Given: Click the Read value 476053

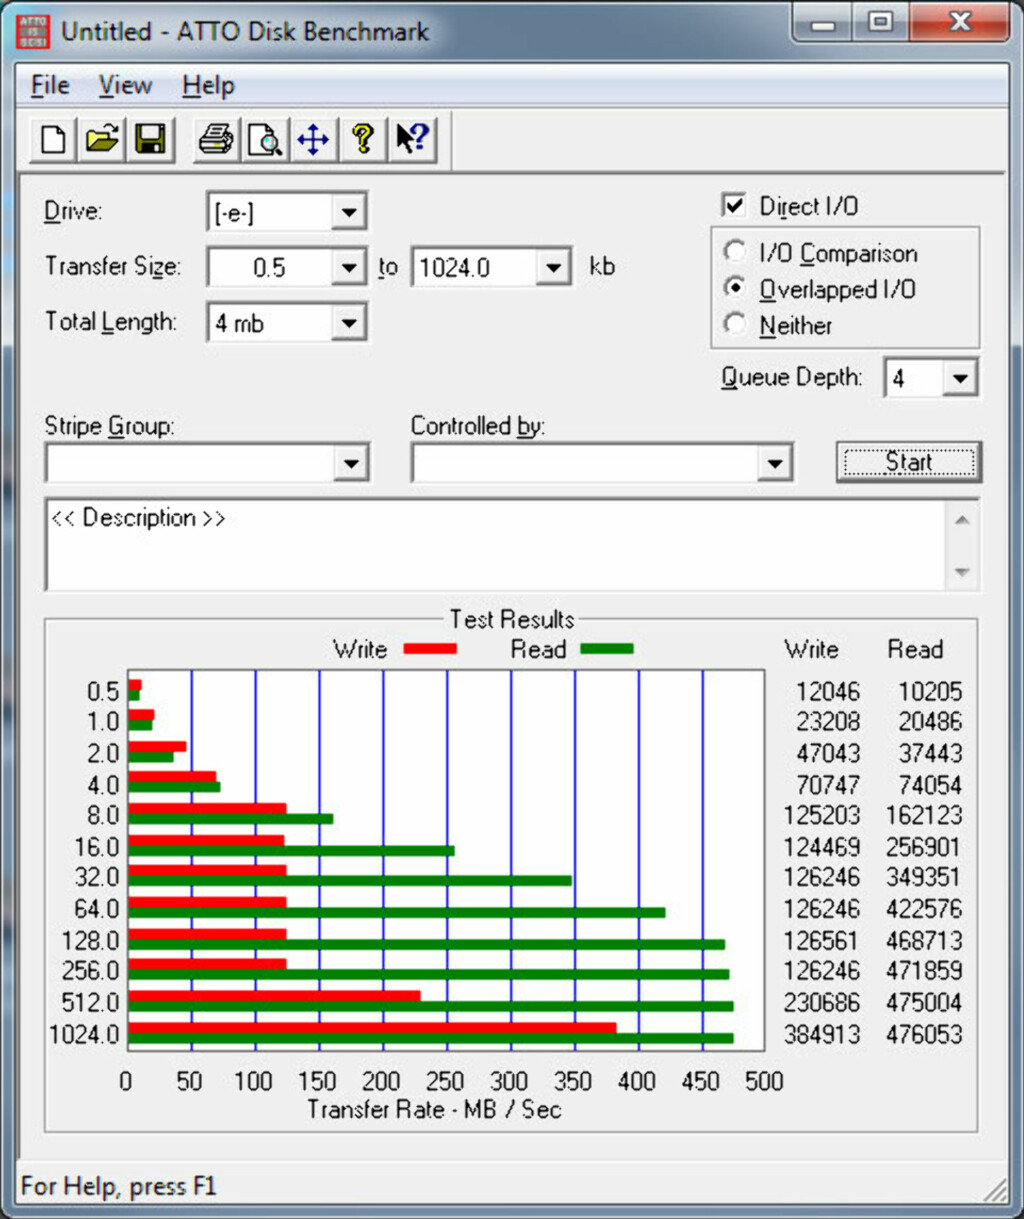Looking at the screenshot, I should click(924, 1034).
